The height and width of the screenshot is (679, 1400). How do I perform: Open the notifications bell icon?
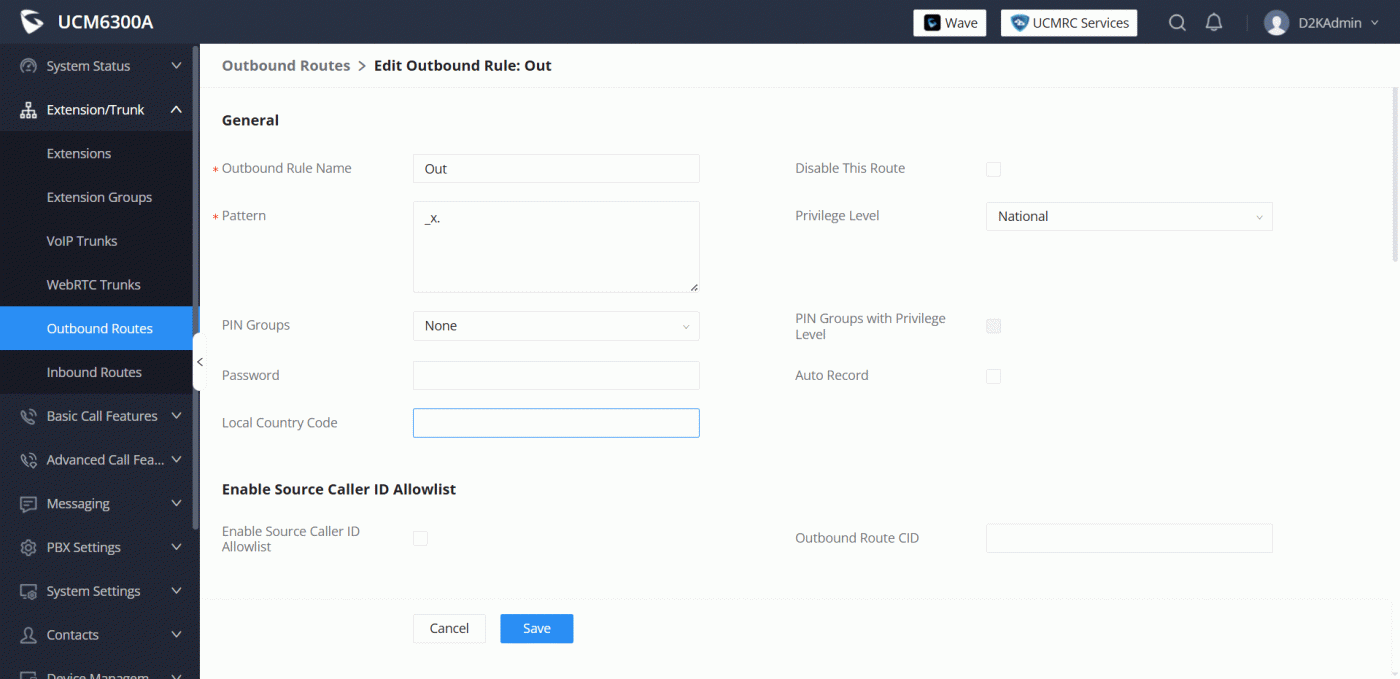tap(1214, 23)
